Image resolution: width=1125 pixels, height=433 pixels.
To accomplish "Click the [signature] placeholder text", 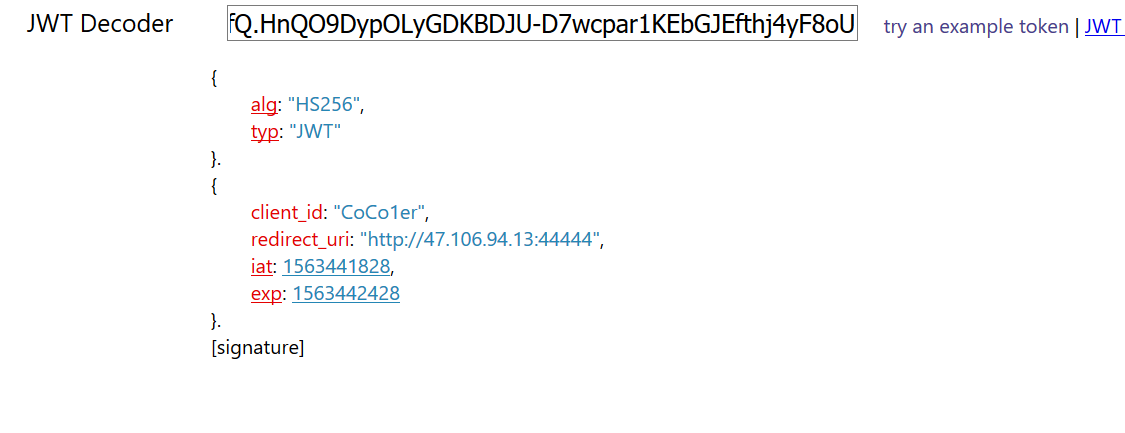I will pyautogui.click(x=258, y=348).
